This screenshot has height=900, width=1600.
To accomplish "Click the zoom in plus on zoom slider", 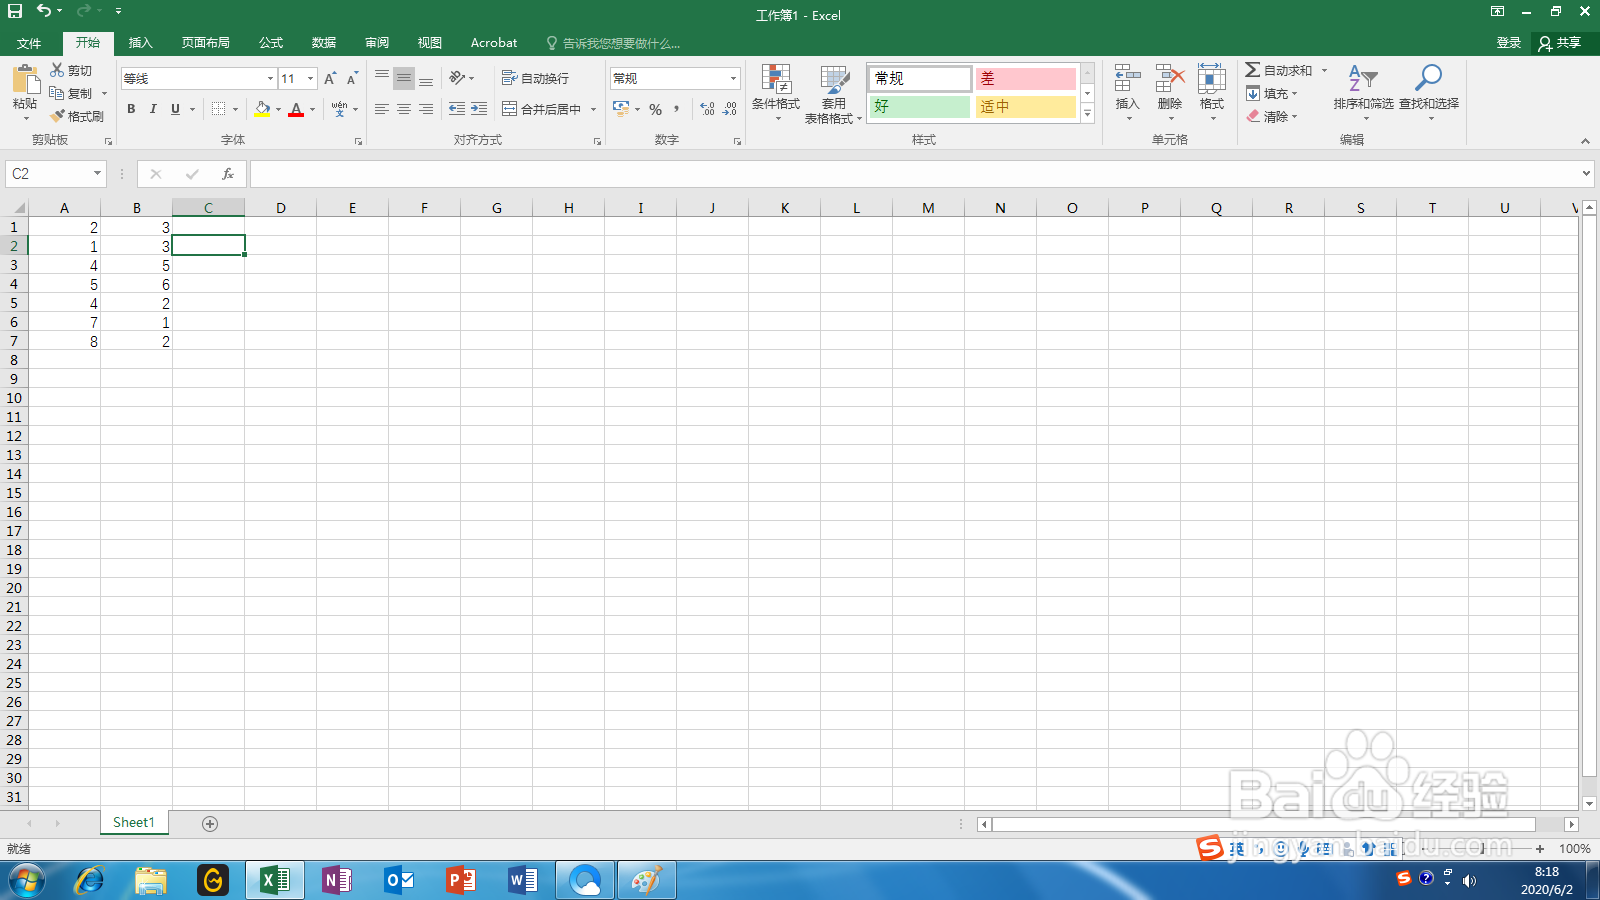I will 1540,849.
